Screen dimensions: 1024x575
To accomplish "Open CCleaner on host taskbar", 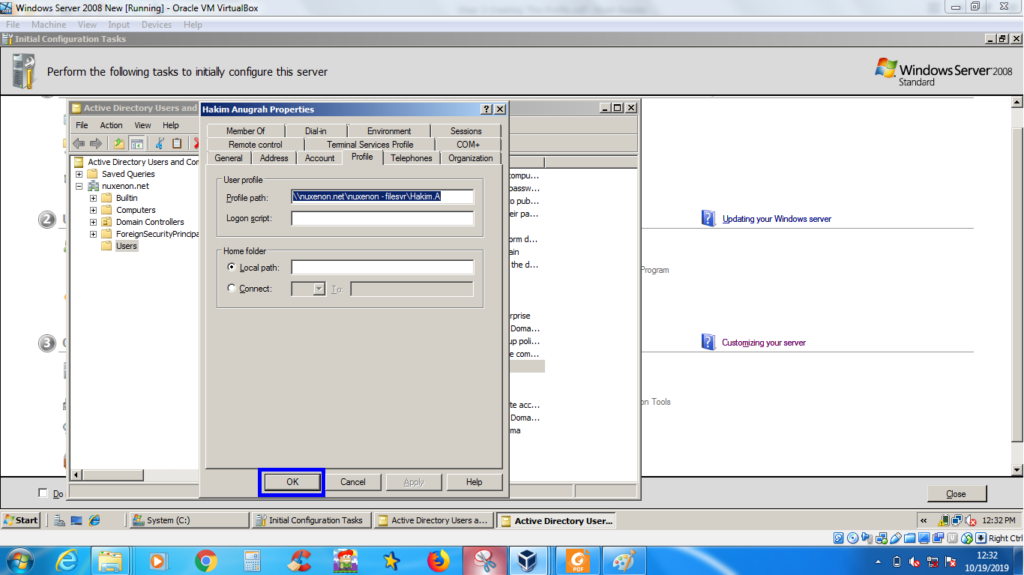I will (299, 561).
